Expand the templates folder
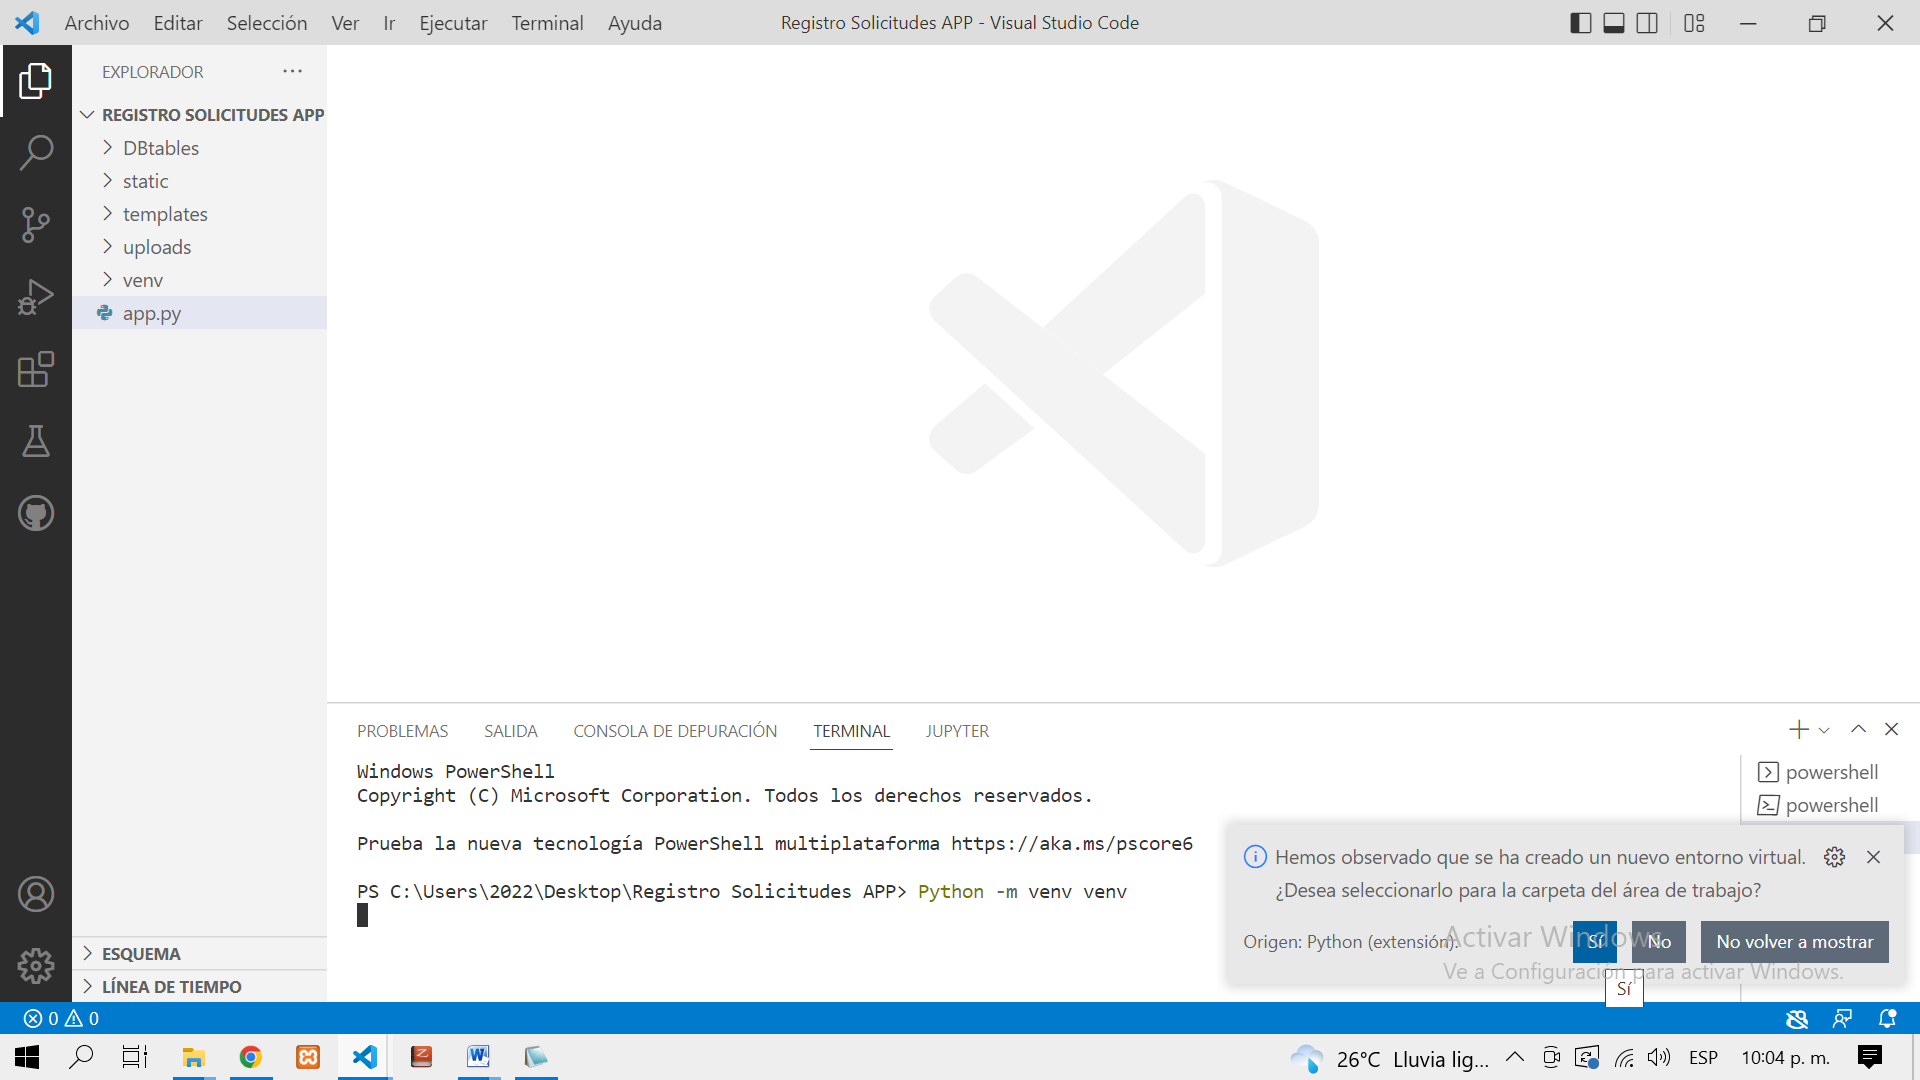 click(165, 213)
